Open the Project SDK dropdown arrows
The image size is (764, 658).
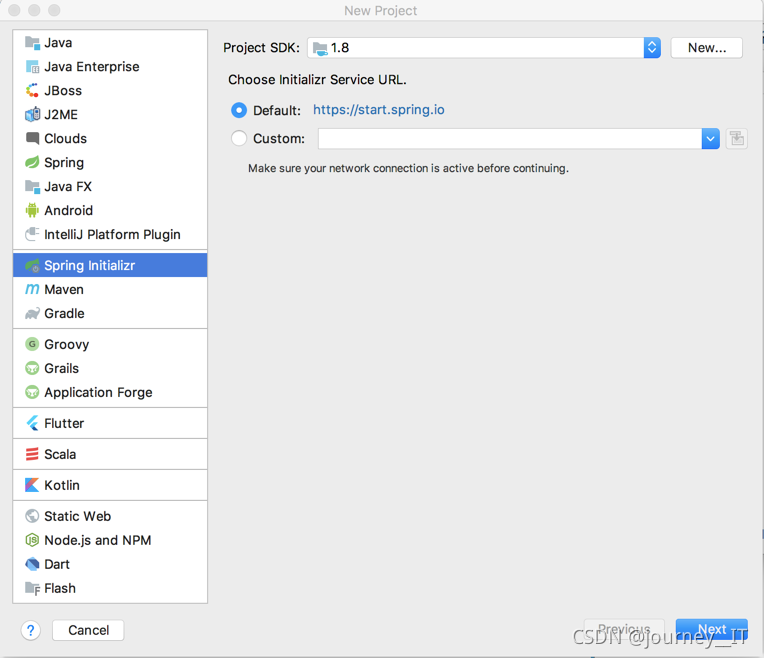click(x=652, y=48)
